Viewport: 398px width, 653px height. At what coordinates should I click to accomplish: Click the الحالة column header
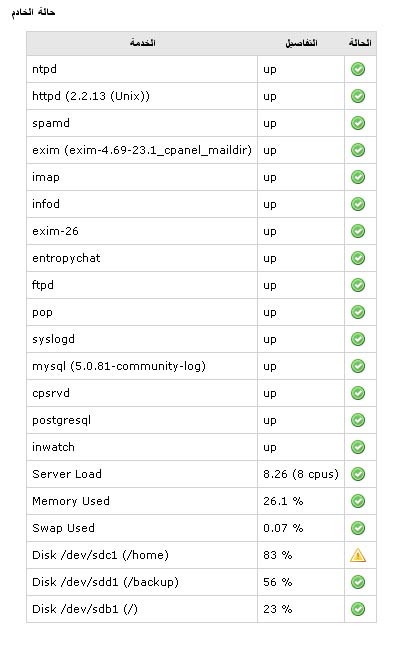click(360, 42)
